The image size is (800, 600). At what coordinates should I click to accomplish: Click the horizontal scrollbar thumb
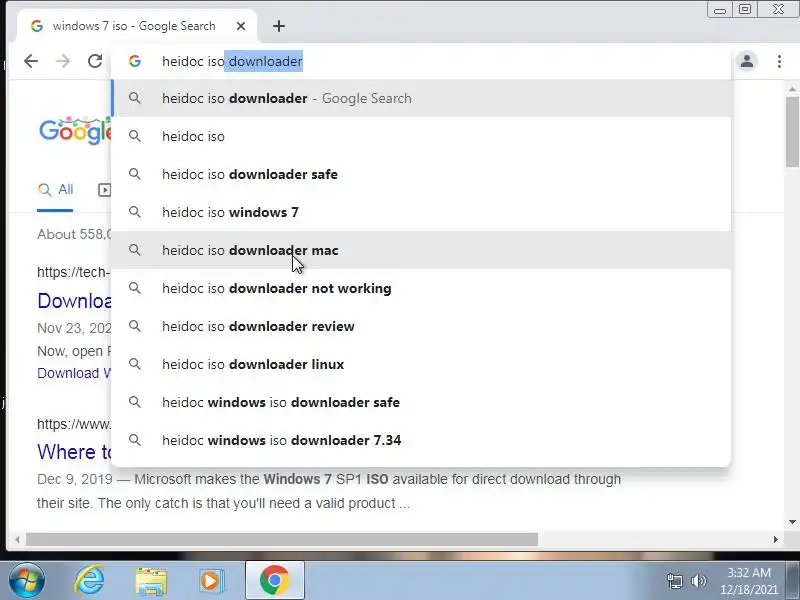(x=282, y=539)
